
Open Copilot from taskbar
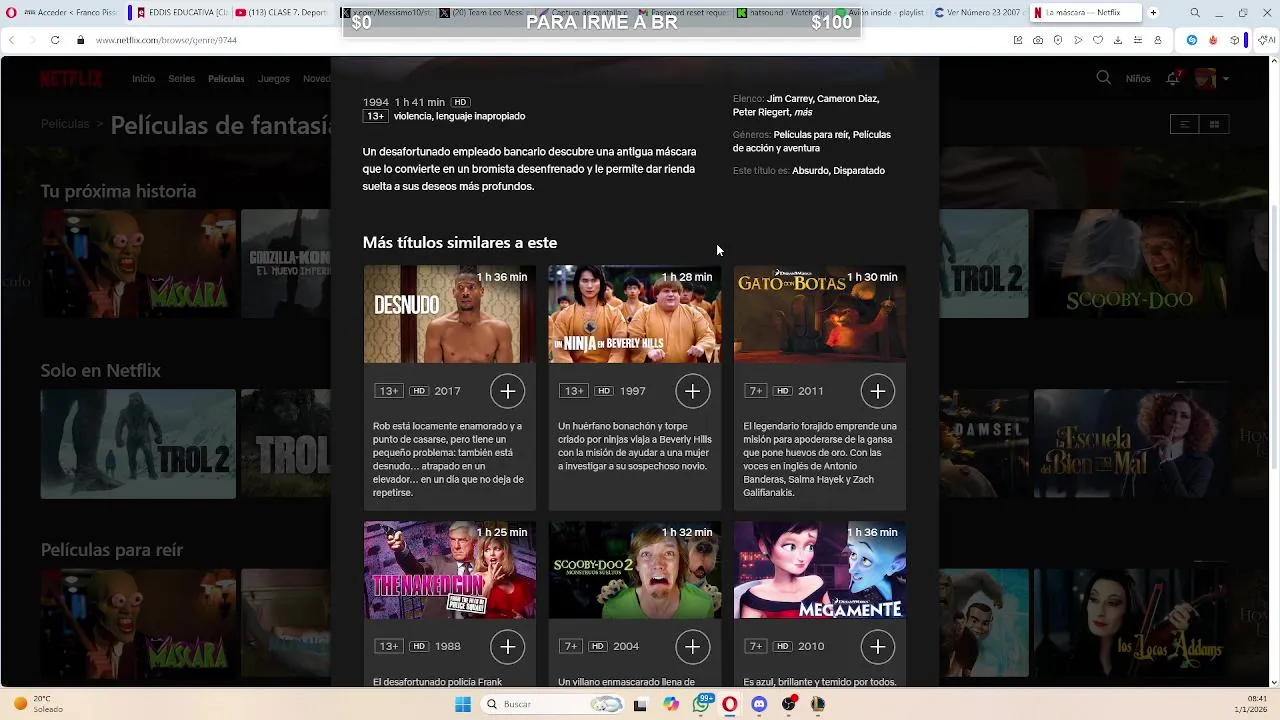[x=671, y=704]
